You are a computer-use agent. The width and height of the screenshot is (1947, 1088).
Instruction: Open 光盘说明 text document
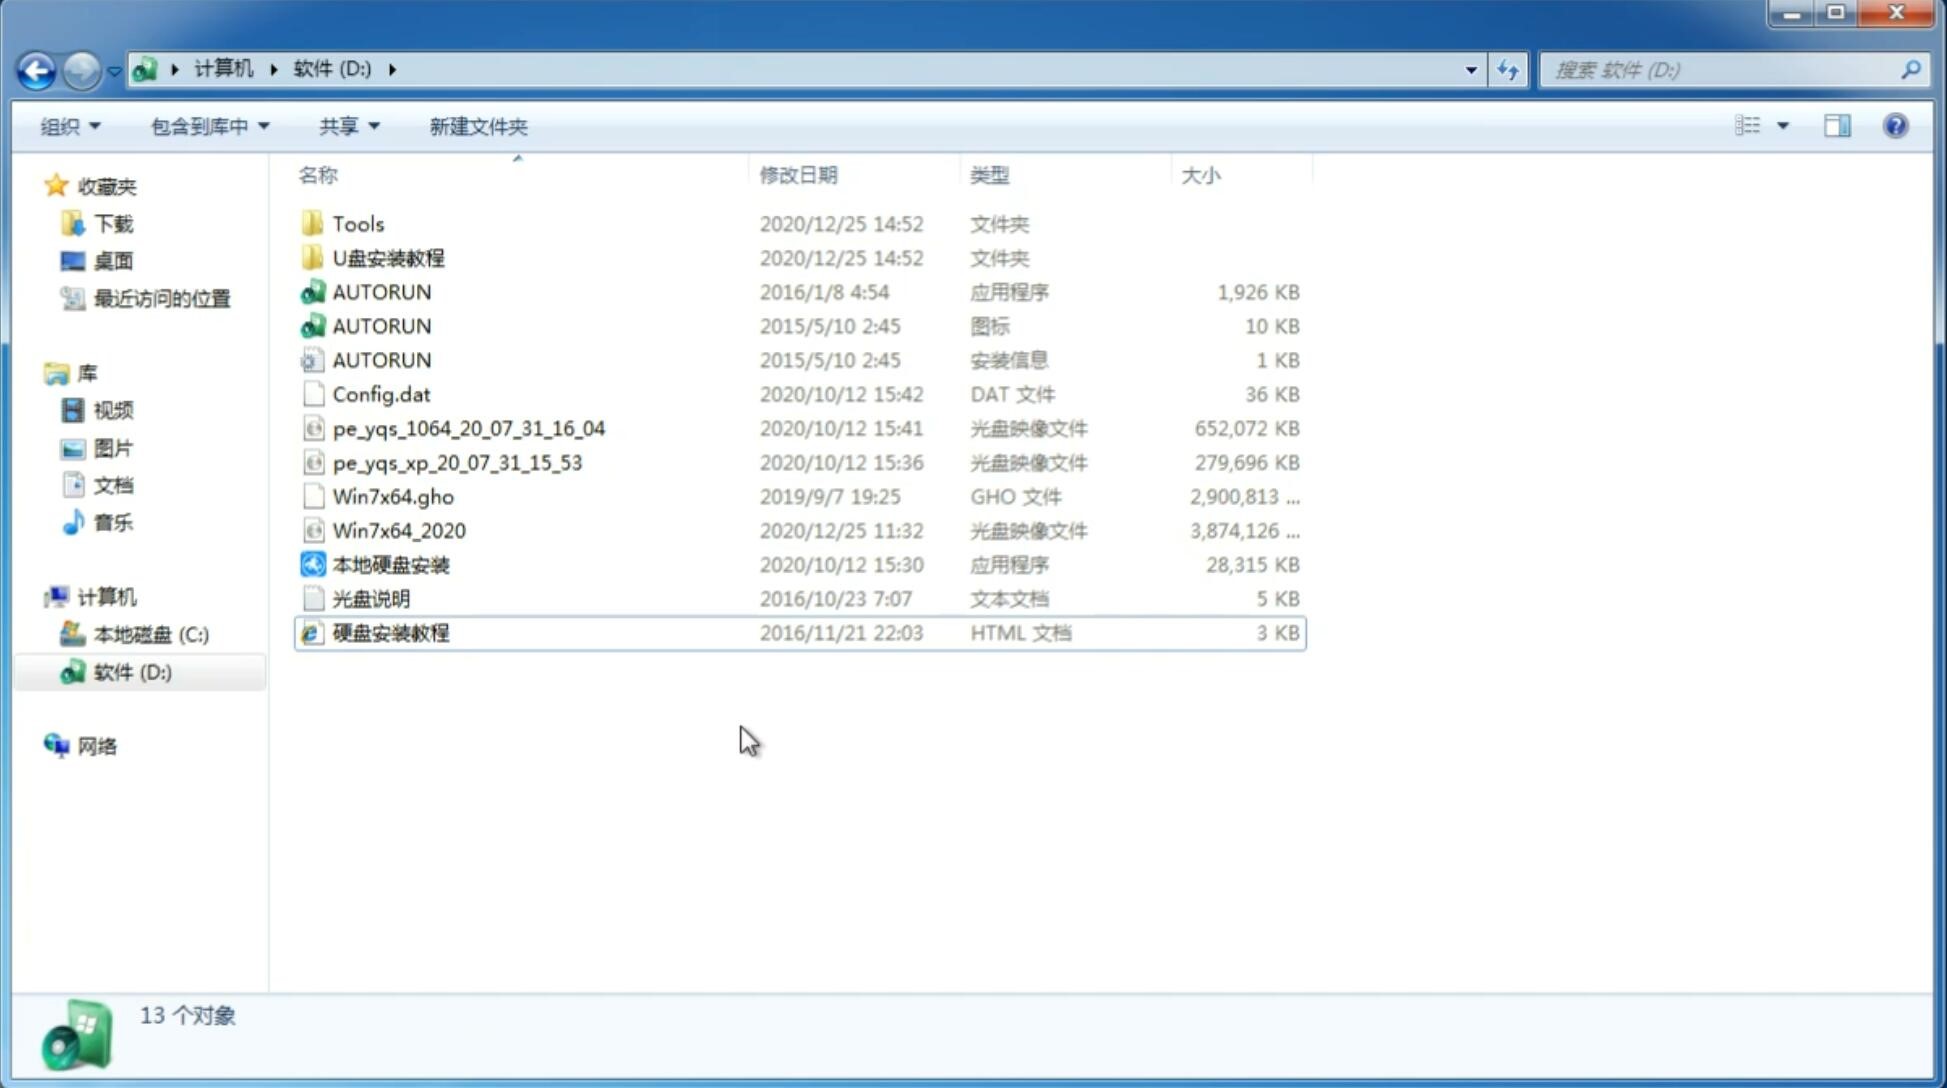pos(370,599)
